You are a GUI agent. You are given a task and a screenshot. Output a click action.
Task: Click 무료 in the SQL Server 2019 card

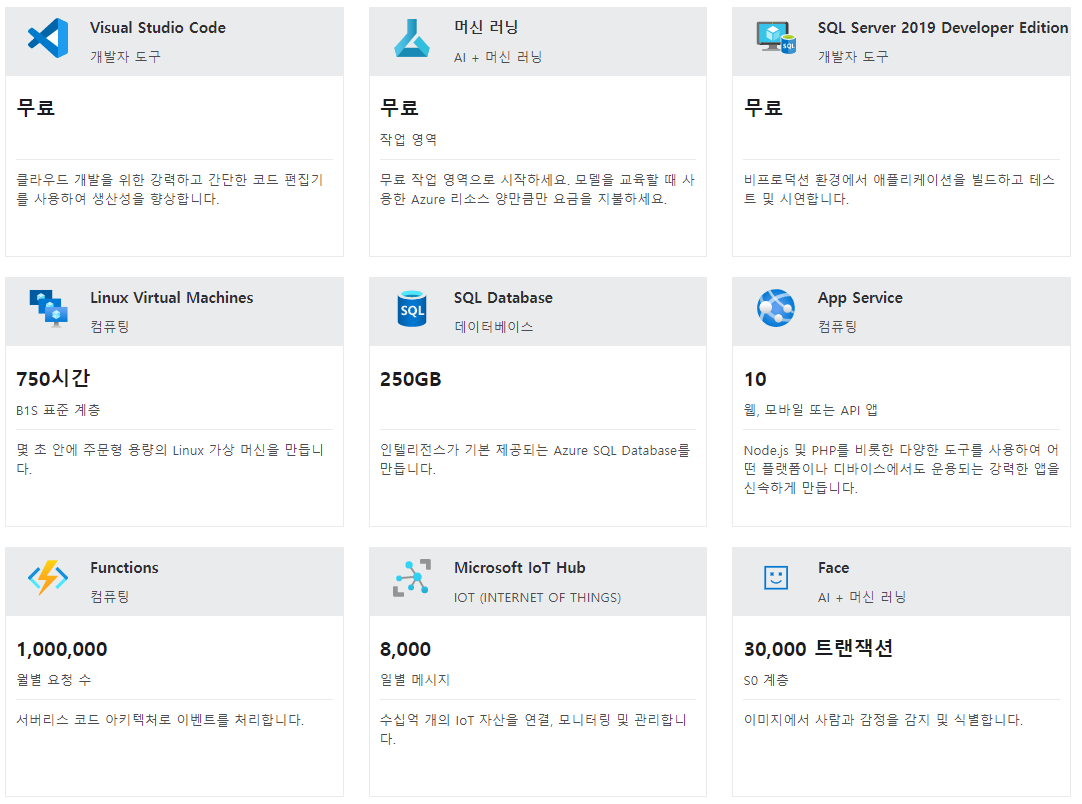pyautogui.click(x=763, y=108)
